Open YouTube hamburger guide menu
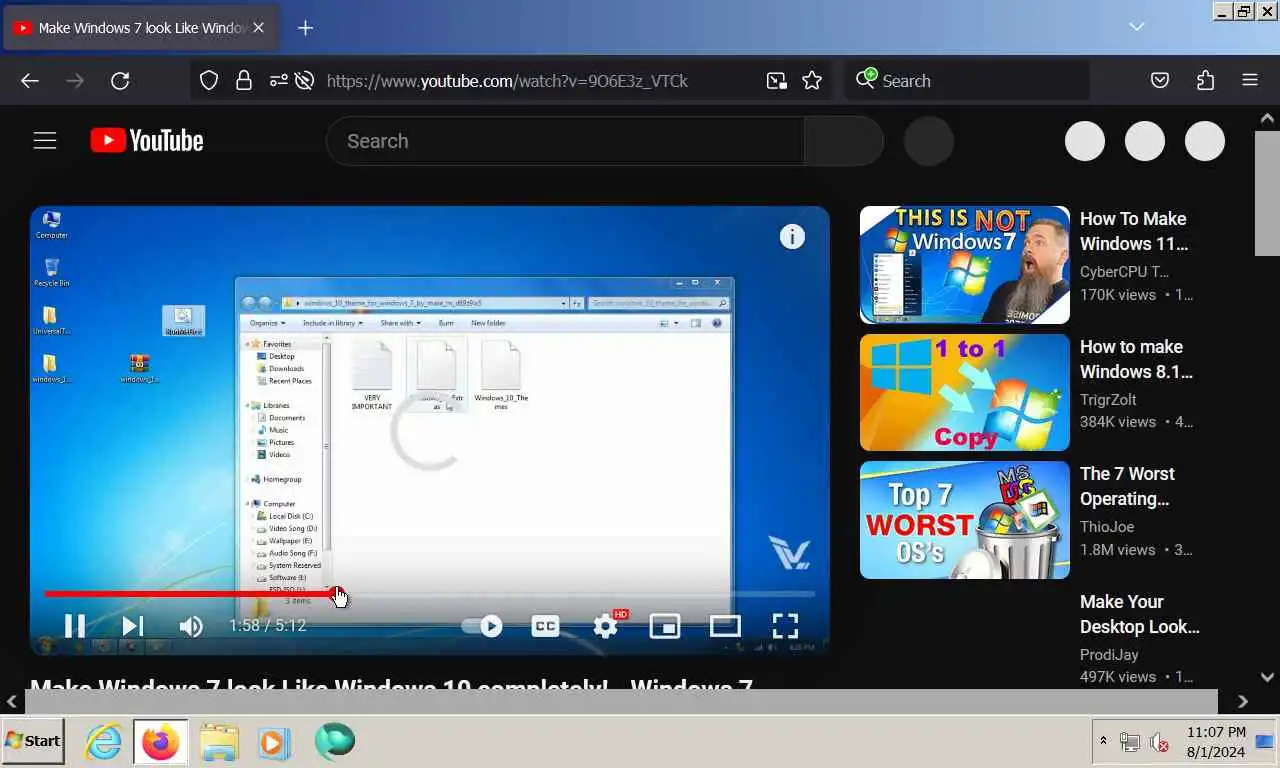1280x768 pixels. (45, 141)
